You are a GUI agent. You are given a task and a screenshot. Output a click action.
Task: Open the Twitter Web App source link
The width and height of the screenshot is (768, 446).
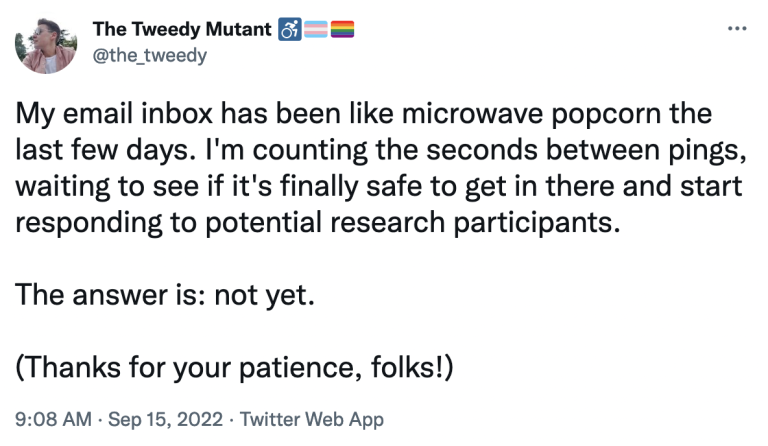[x=312, y=420]
